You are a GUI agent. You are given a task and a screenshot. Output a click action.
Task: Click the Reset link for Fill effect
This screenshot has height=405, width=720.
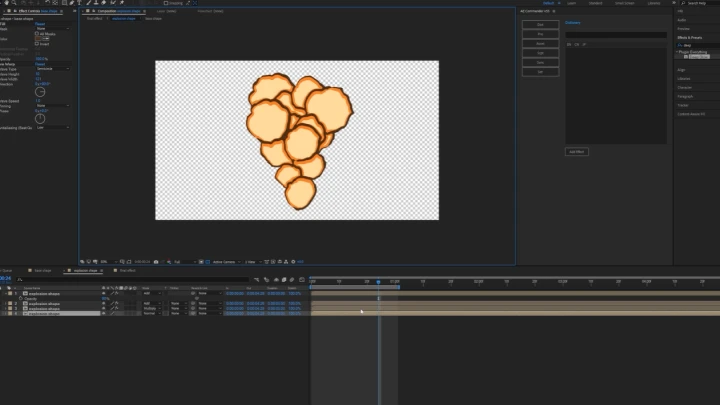tap(40, 24)
